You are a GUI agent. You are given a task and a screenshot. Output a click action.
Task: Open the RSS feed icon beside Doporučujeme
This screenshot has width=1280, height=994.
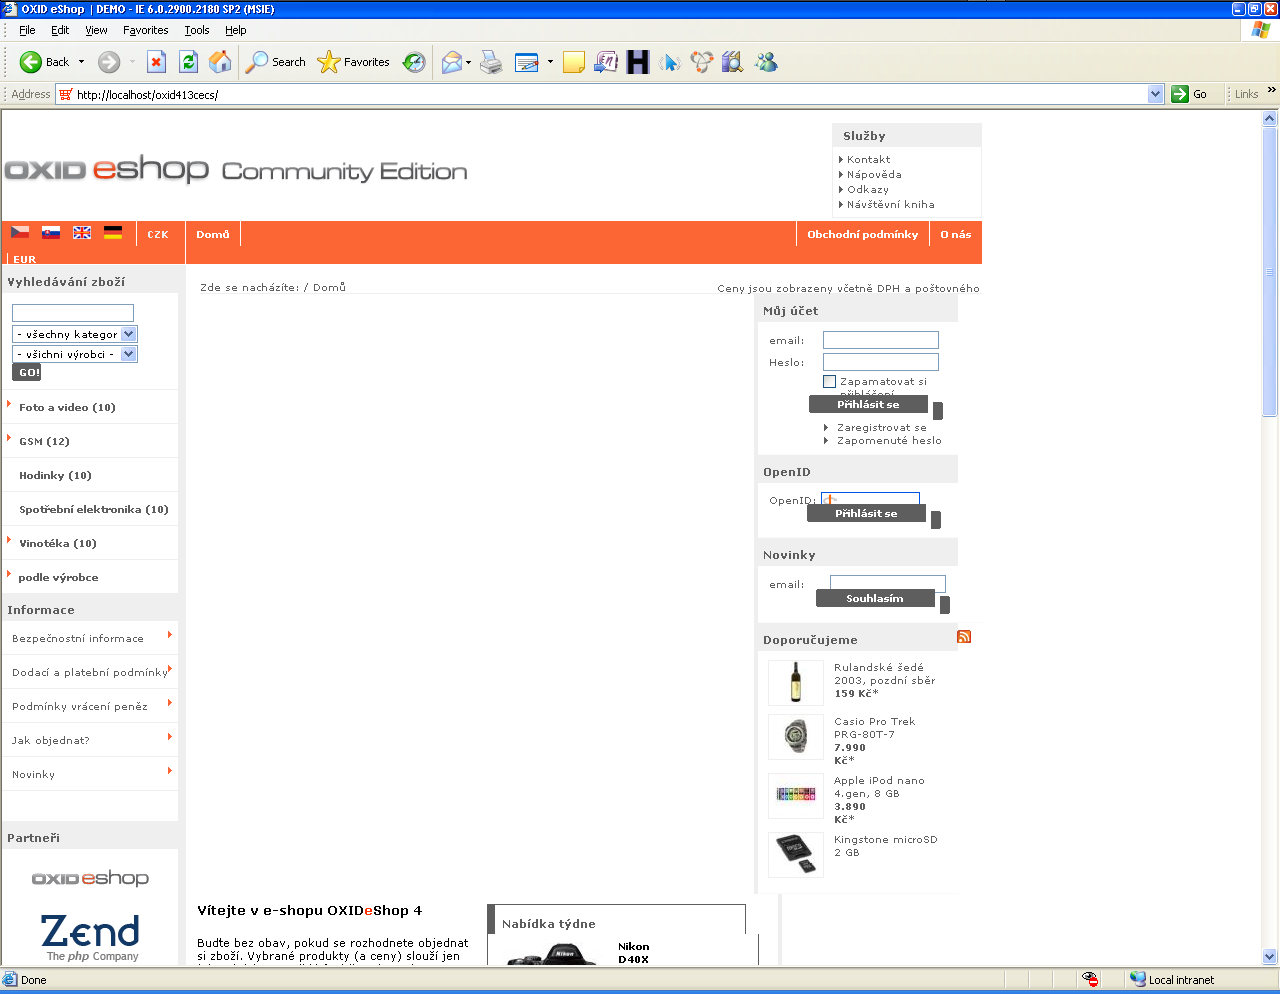(x=964, y=637)
